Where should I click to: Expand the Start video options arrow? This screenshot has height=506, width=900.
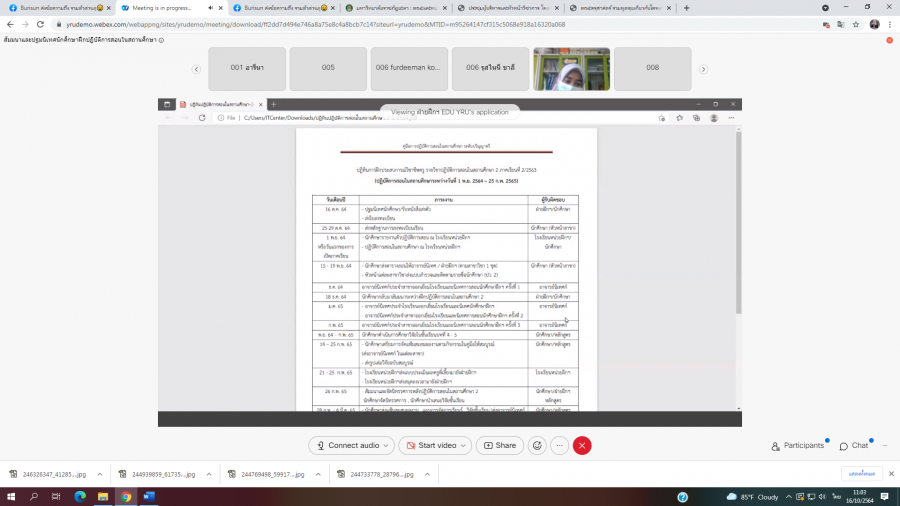[x=463, y=445]
